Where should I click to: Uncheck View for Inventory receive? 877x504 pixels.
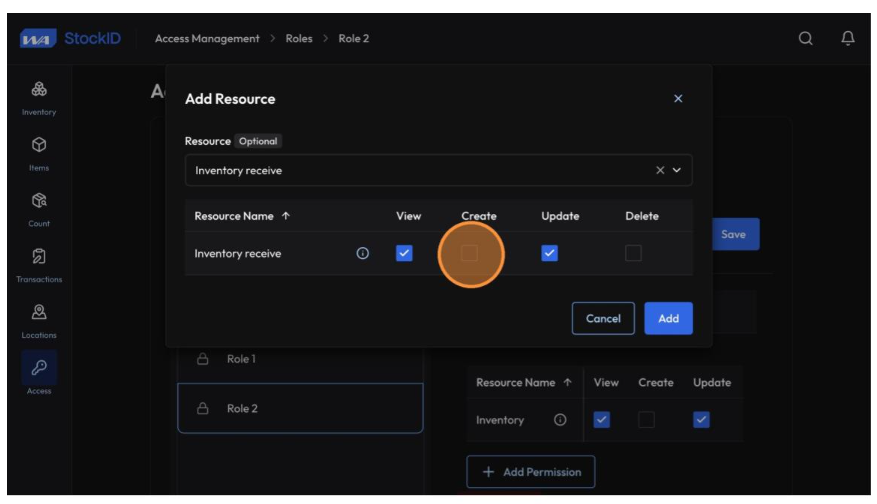coord(404,253)
